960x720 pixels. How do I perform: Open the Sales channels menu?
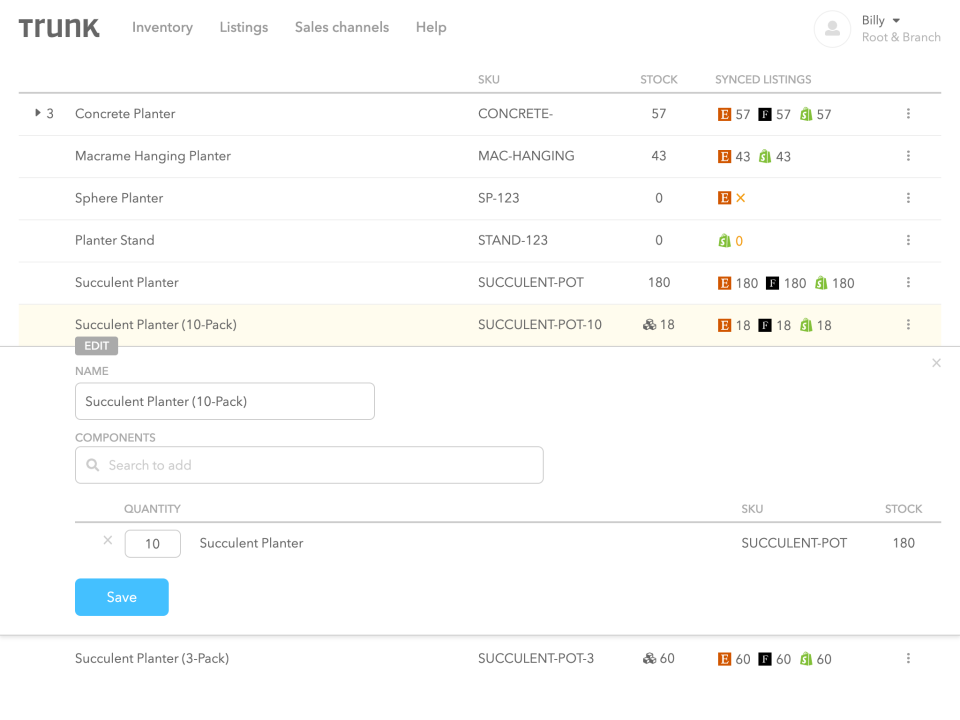(x=342, y=27)
